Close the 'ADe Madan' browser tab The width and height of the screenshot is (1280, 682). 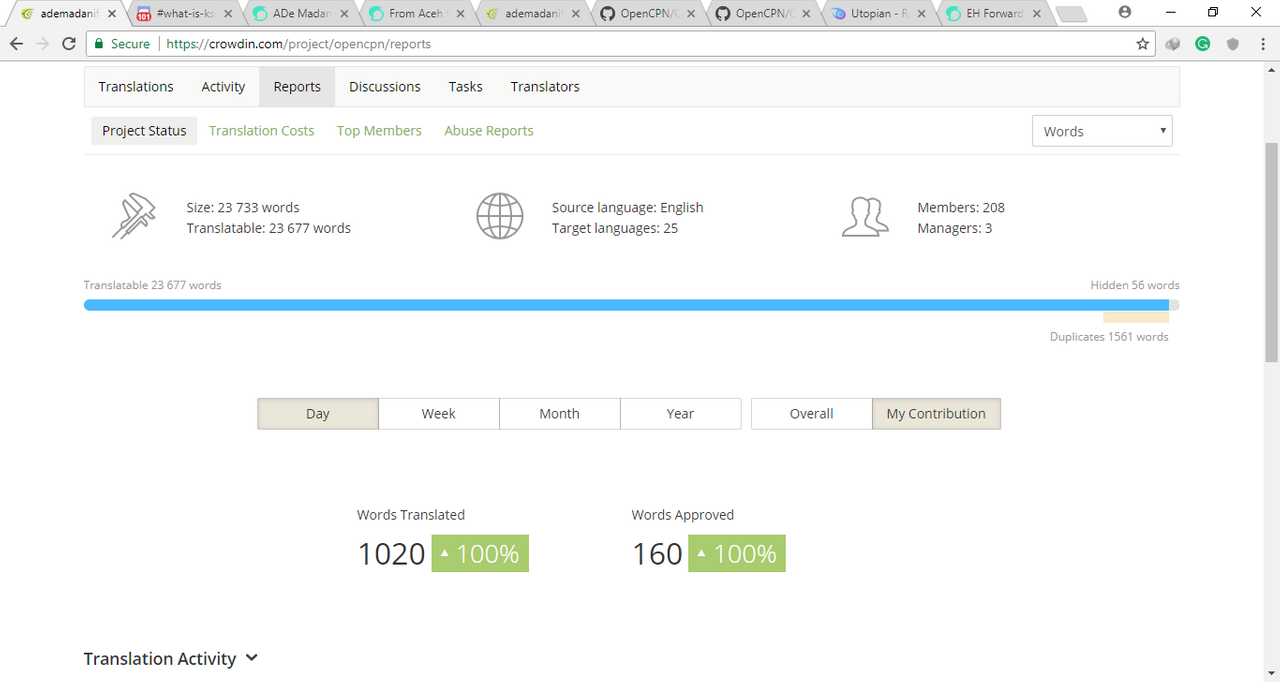tap(345, 14)
